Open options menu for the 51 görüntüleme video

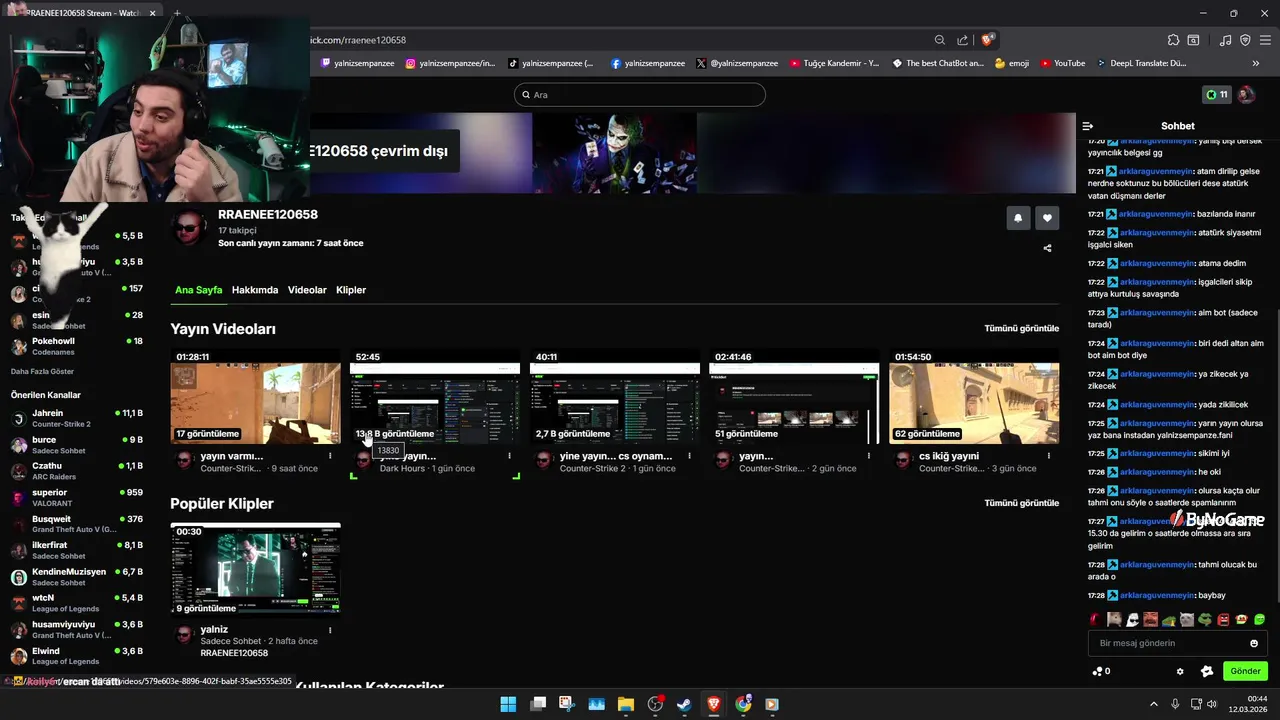pos(868,456)
